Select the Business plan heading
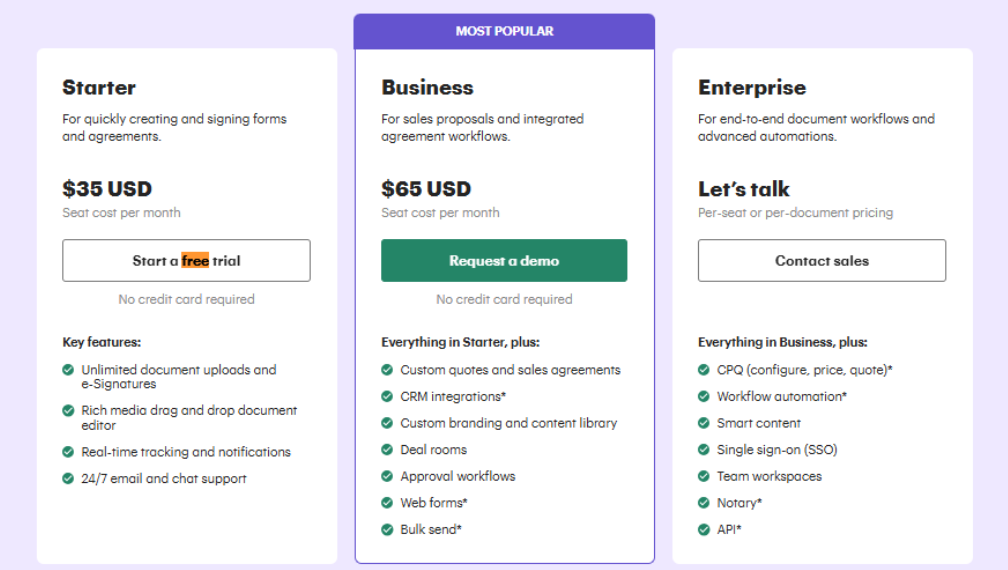 coord(427,88)
